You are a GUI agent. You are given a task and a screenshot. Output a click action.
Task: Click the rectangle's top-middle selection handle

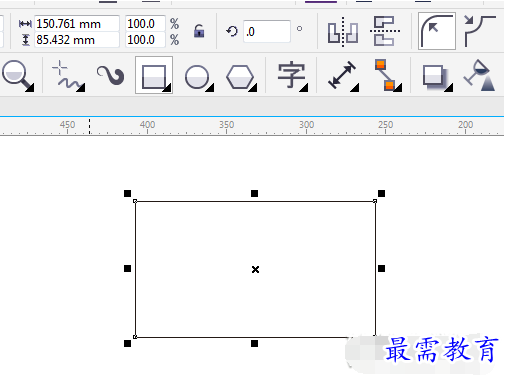(x=254, y=193)
